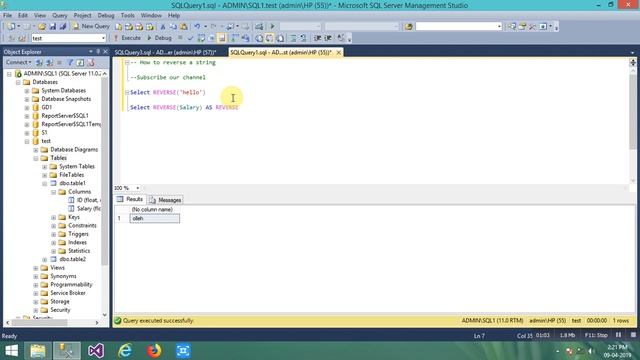Select the Results tab

pos(130,199)
